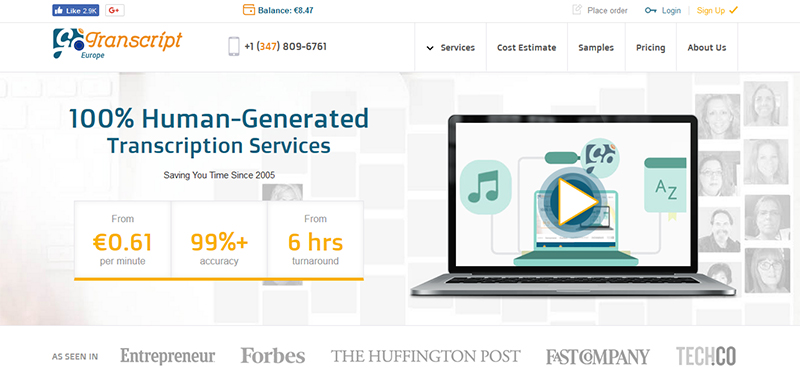Click the key icon beside Login
Viewport: 800px width, 374px height.
click(x=651, y=10)
